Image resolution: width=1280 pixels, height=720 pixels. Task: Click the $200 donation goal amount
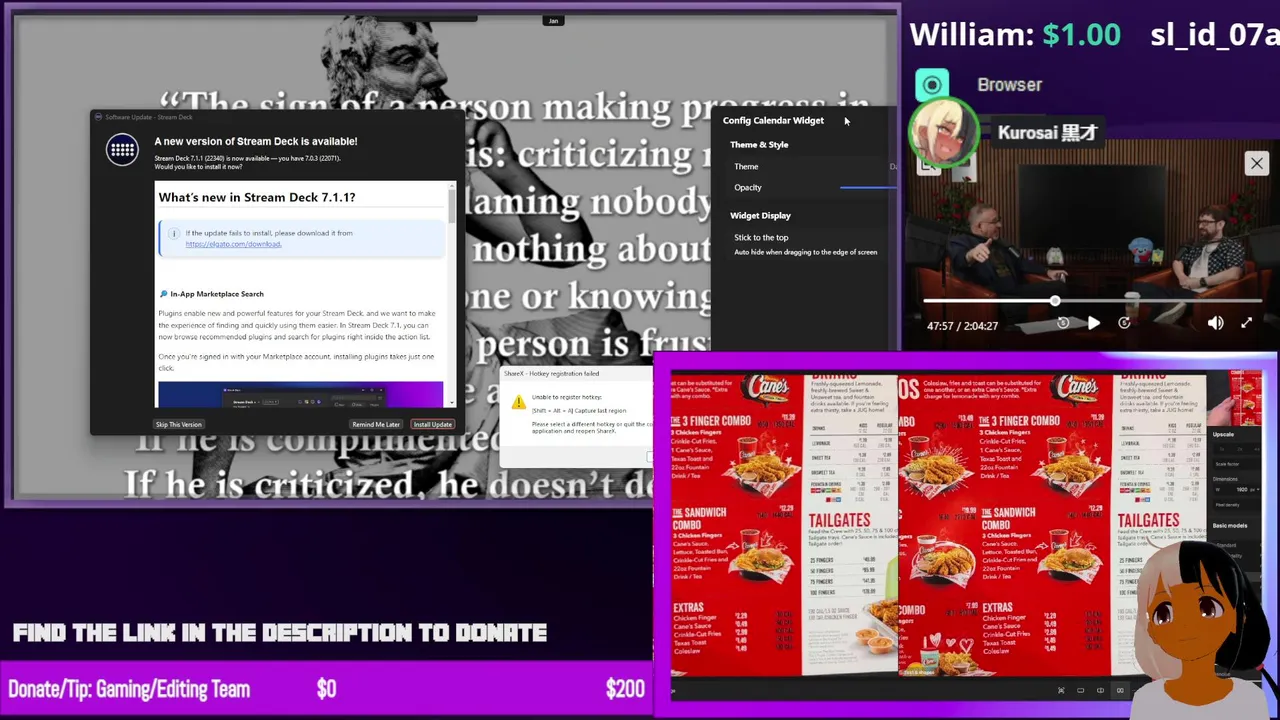pos(625,689)
